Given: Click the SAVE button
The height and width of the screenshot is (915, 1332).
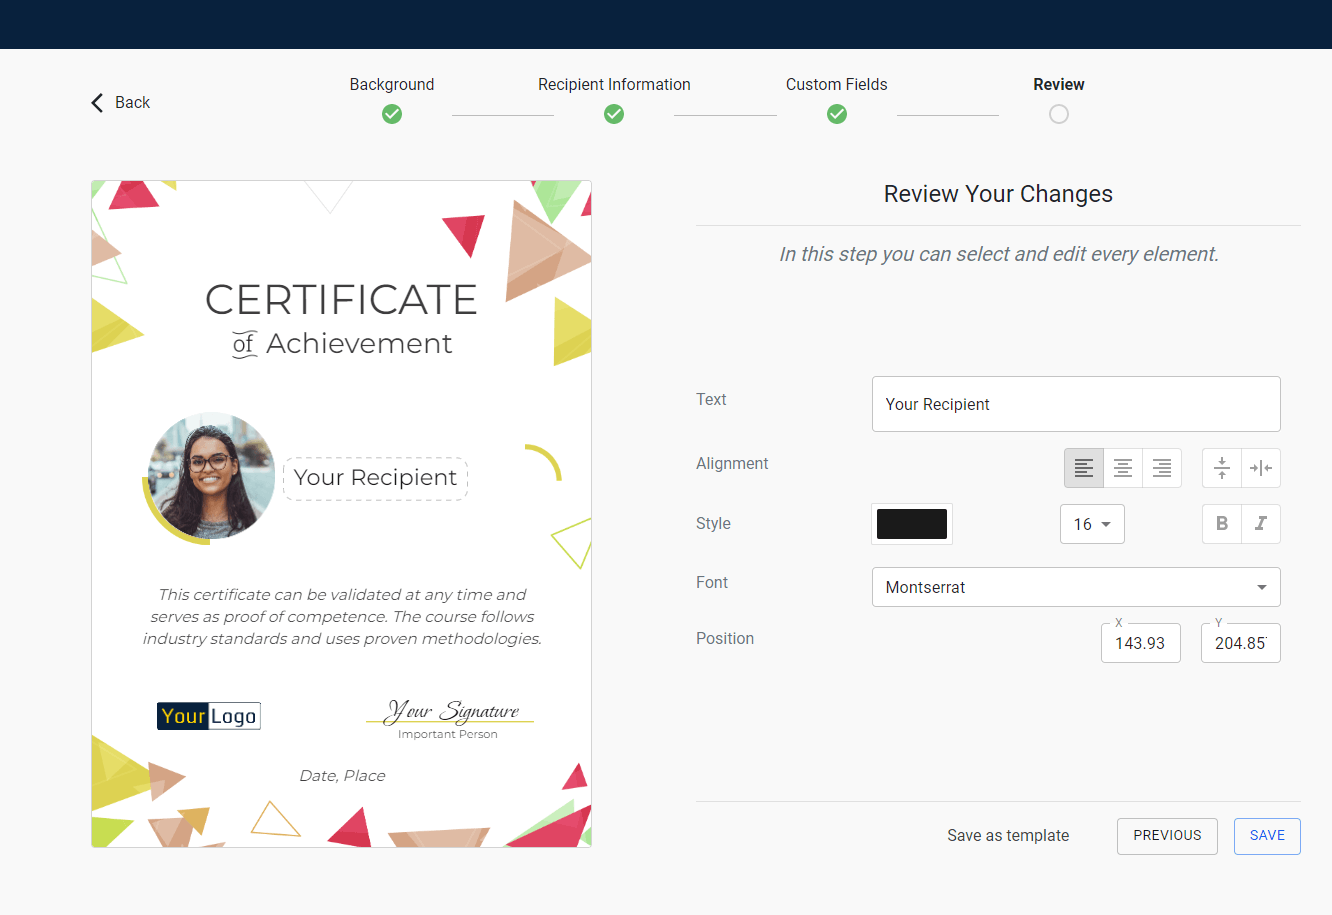Looking at the screenshot, I should (1267, 836).
